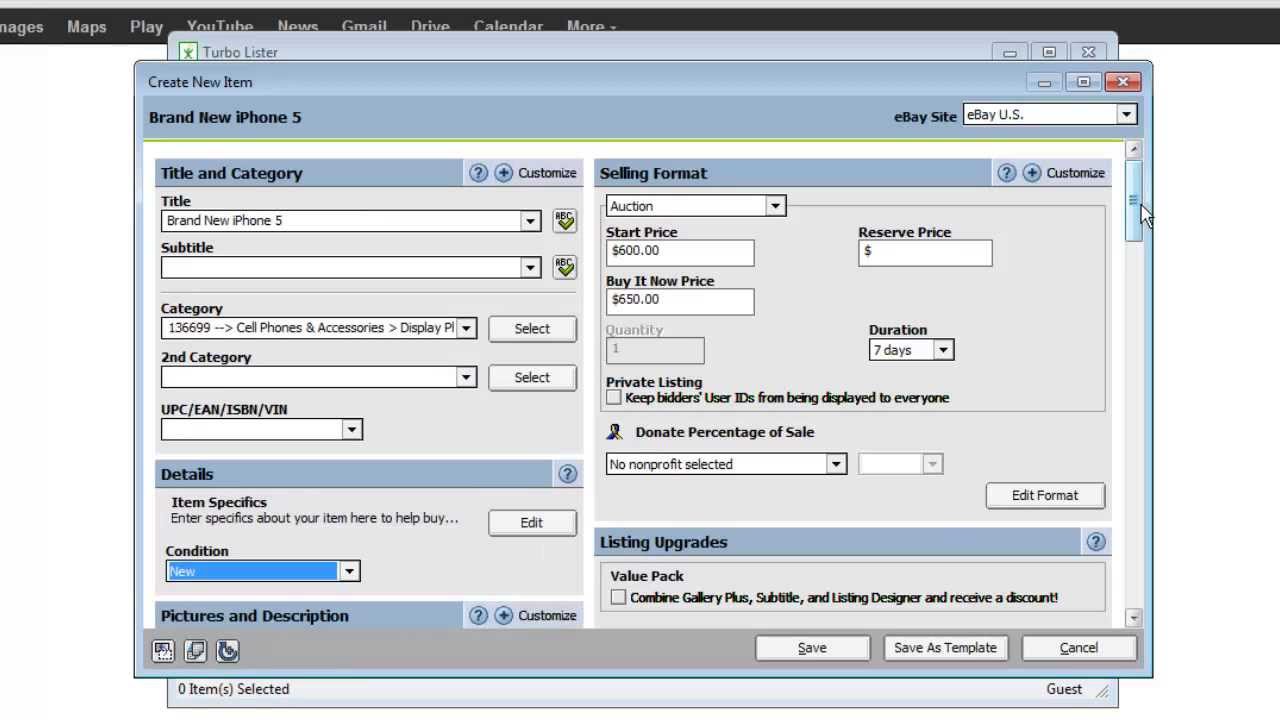Click the third bottom-left toolbar icon

(227, 651)
